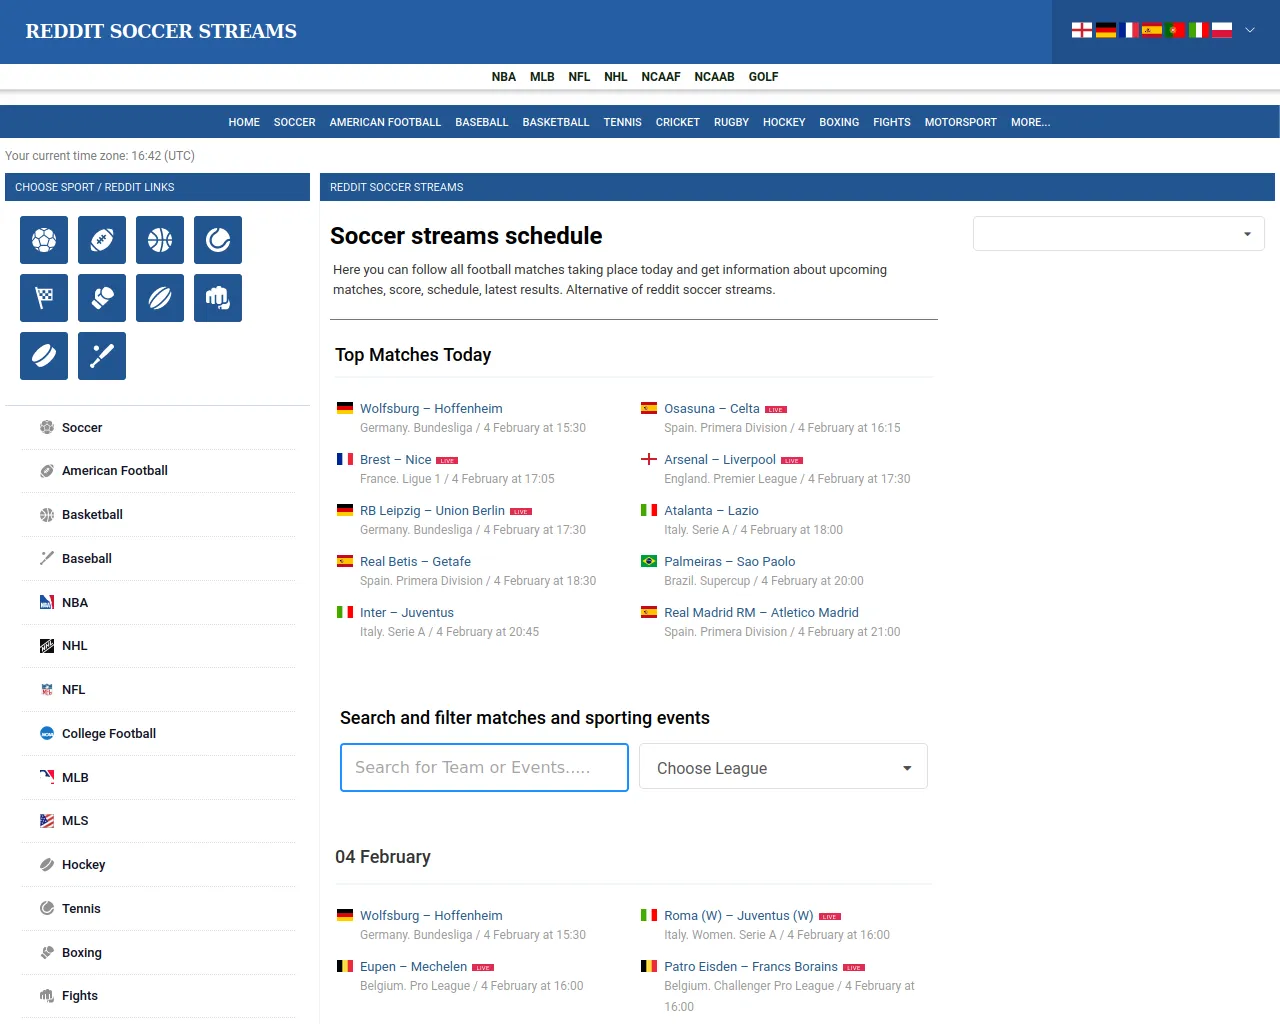Screen dimensions: 1280x1024
Task: Expand the language flags chevron
Action: [x=1249, y=30]
